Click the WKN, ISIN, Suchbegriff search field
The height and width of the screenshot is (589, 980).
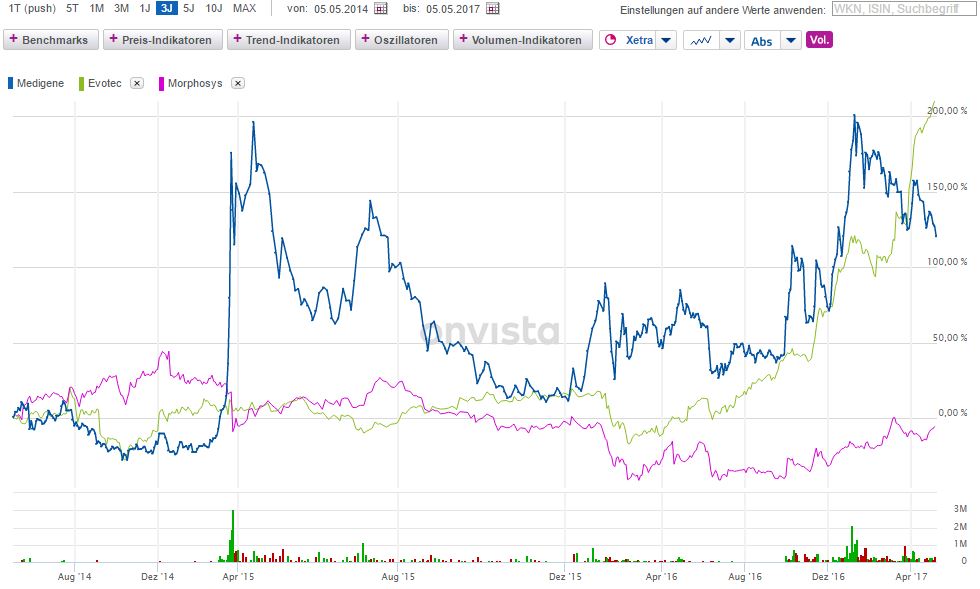click(904, 9)
